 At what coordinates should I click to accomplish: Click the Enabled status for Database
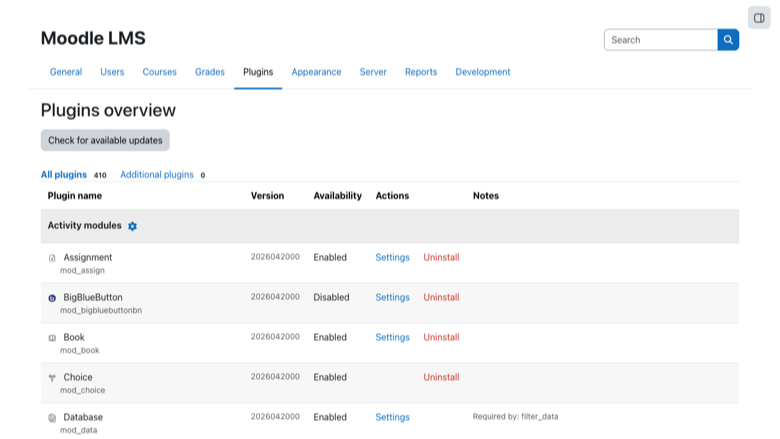330,417
